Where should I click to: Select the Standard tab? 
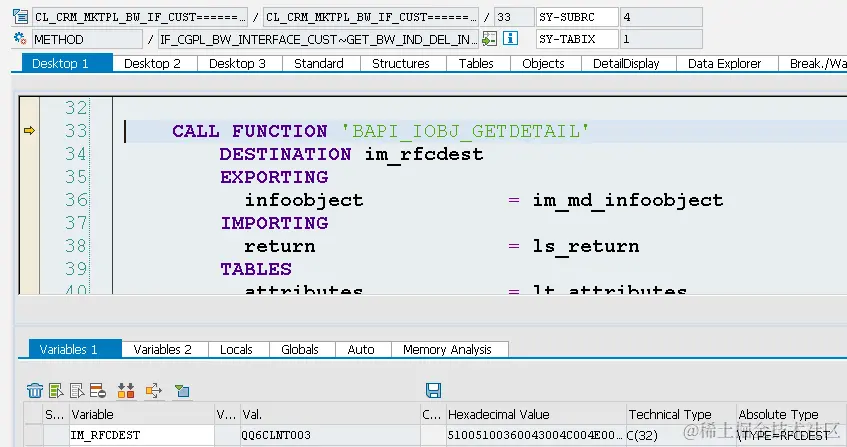click(319, 64)
